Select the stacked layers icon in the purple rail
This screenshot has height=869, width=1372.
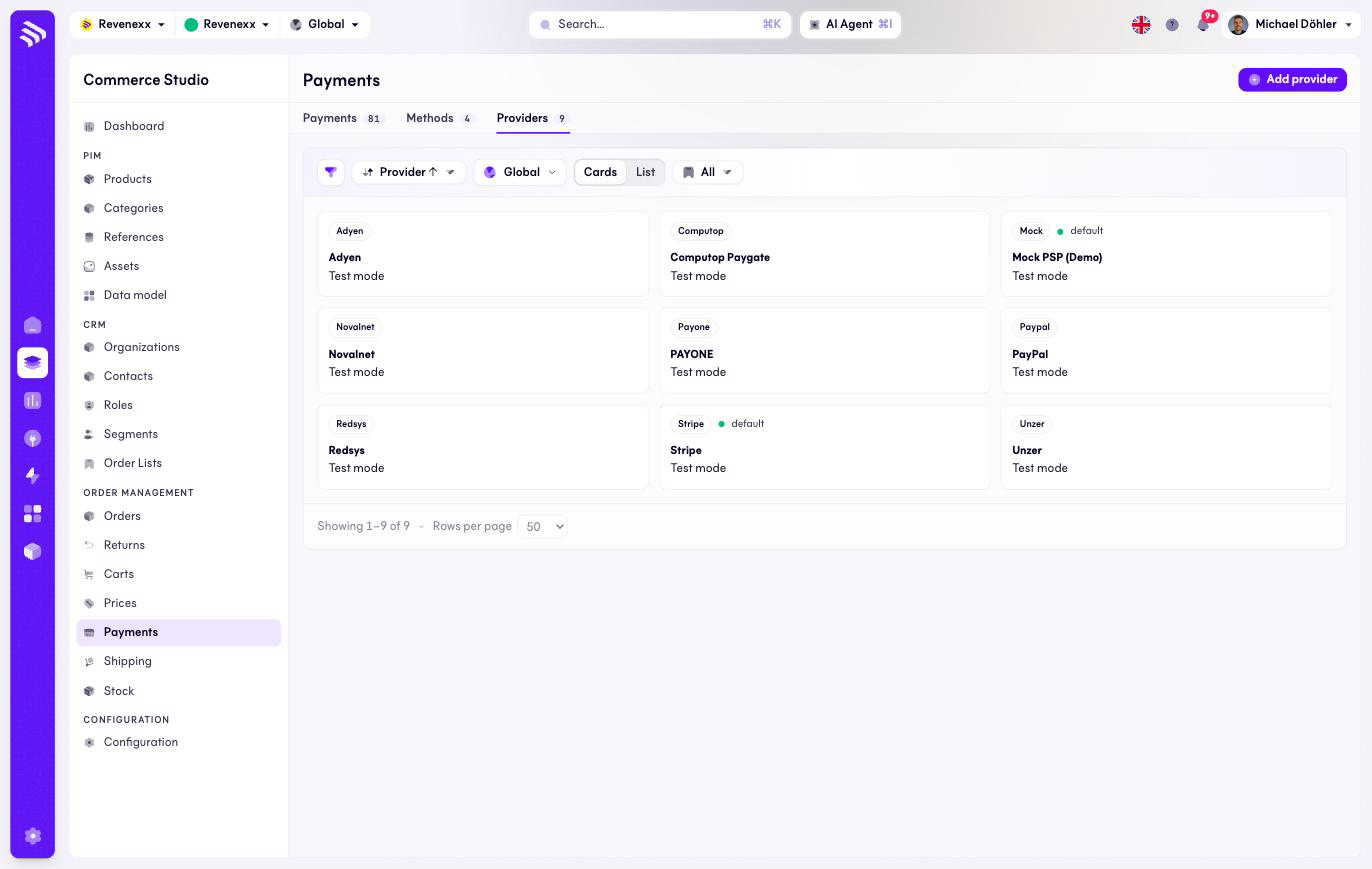pyautogui.click(x=32, y=362)
